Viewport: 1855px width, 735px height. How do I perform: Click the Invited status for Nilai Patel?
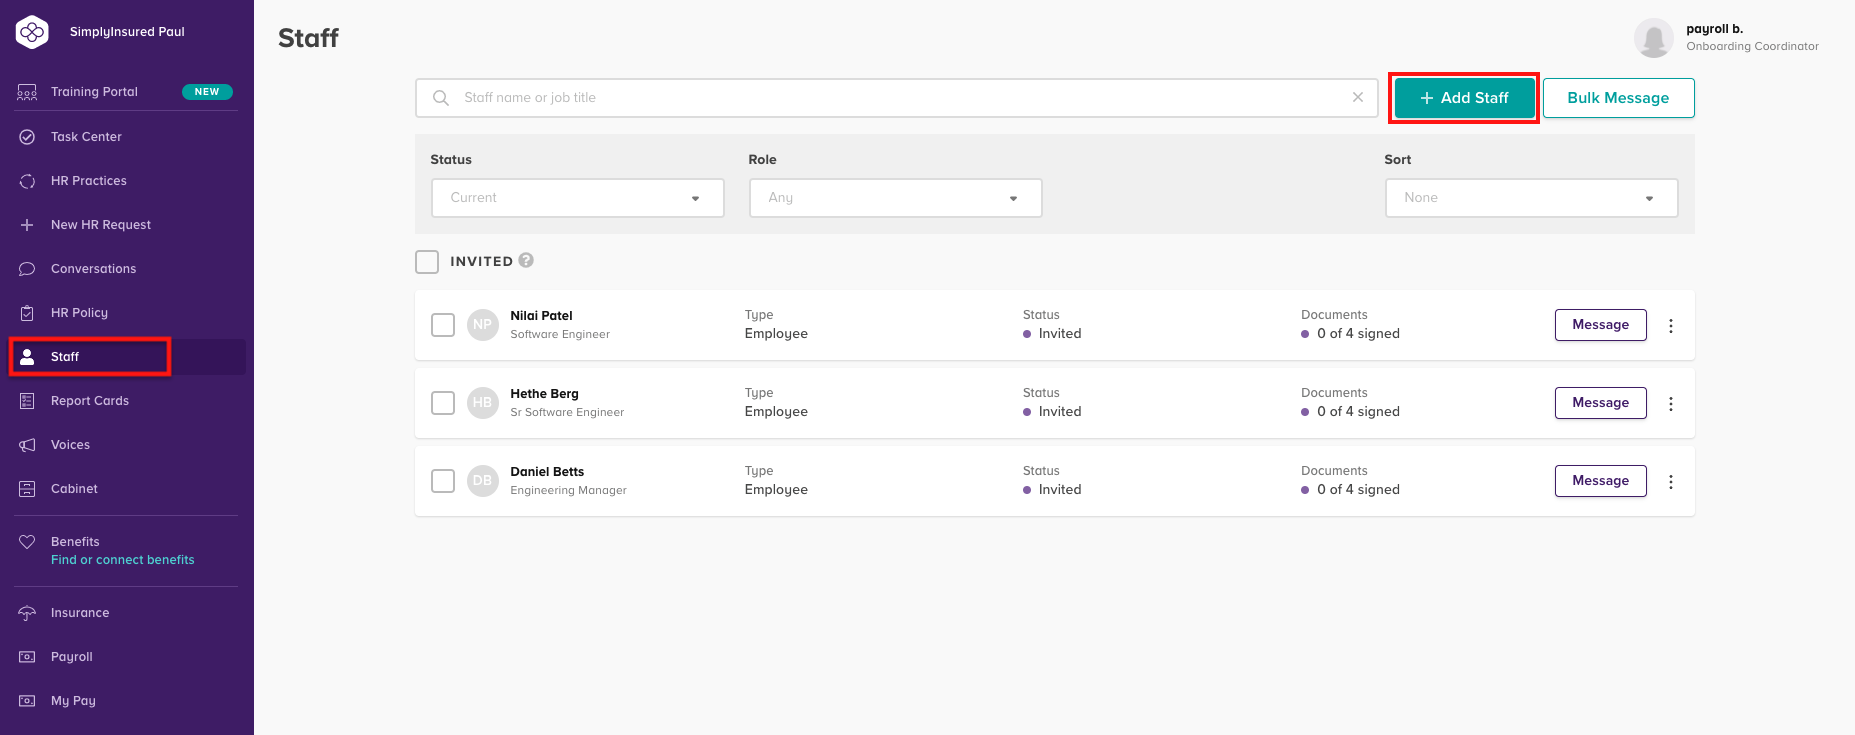(1059, 334)
